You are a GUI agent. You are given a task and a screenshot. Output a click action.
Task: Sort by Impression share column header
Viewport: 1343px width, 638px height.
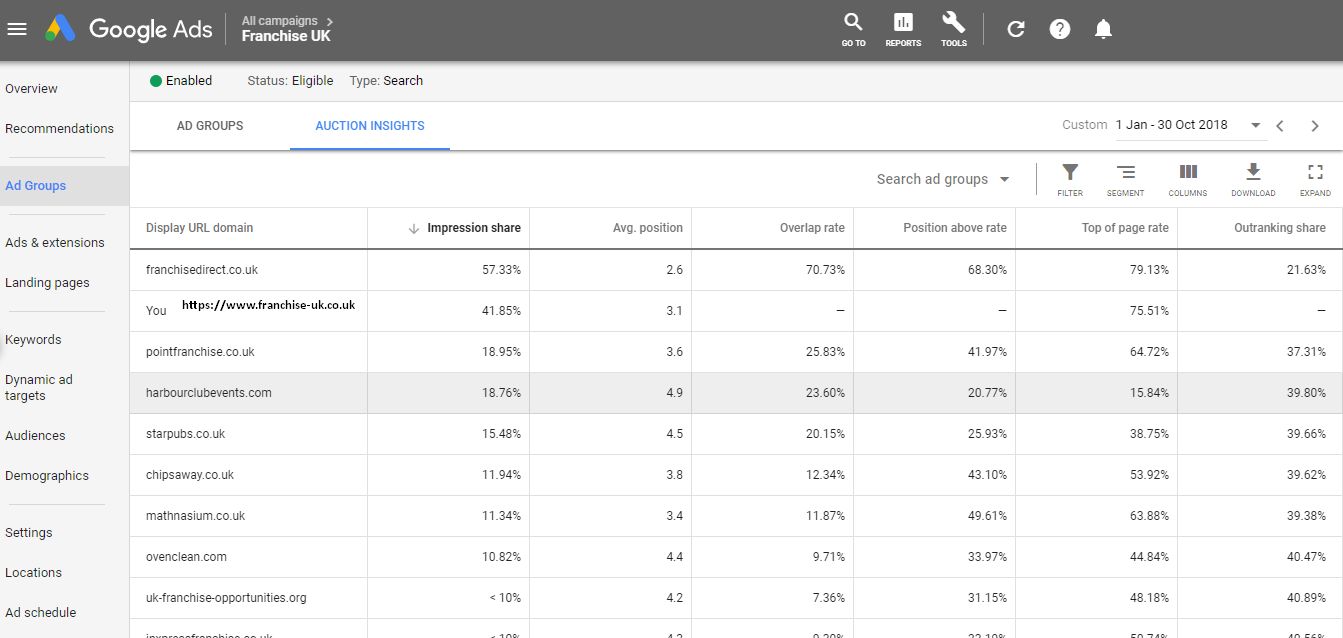pos(473,228)
